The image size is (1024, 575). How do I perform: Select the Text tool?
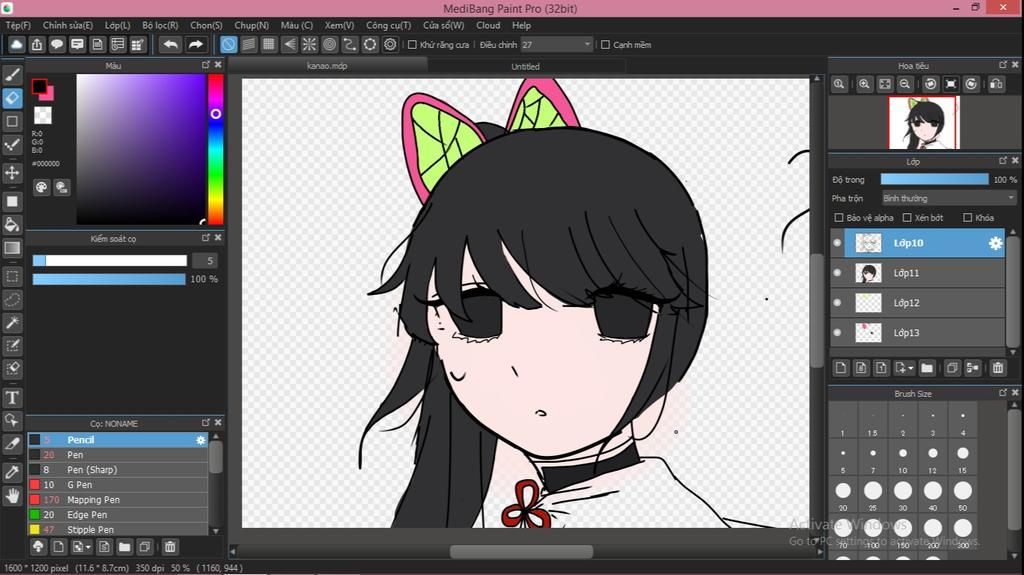click(12, 397)
